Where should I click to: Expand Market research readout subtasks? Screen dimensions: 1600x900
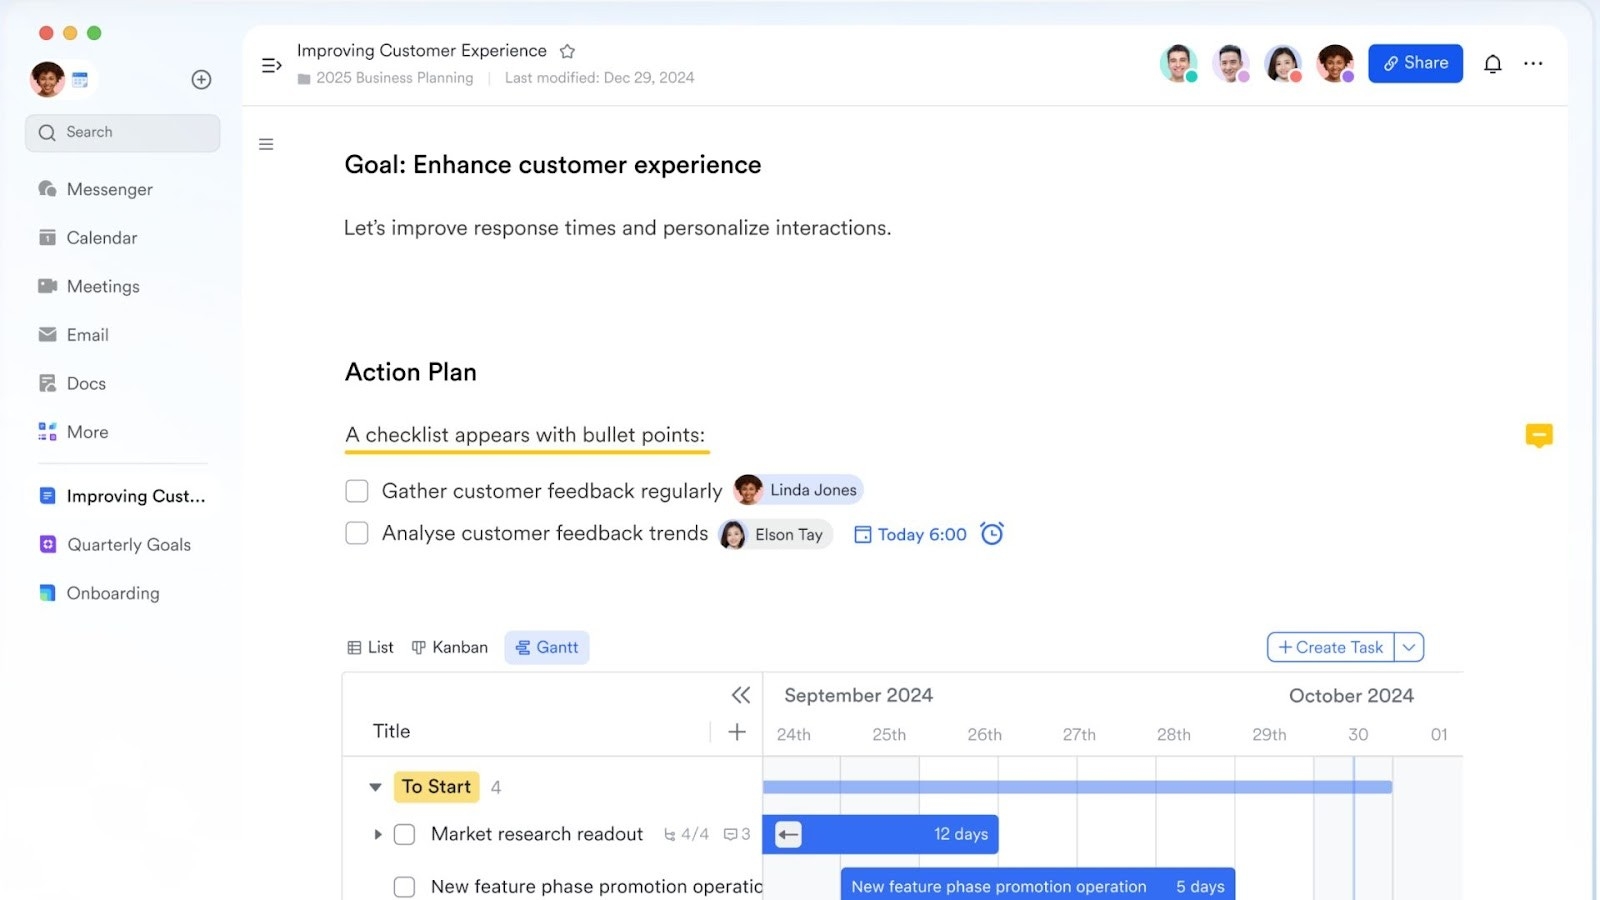pyautogui.click(x=378, y=834)
